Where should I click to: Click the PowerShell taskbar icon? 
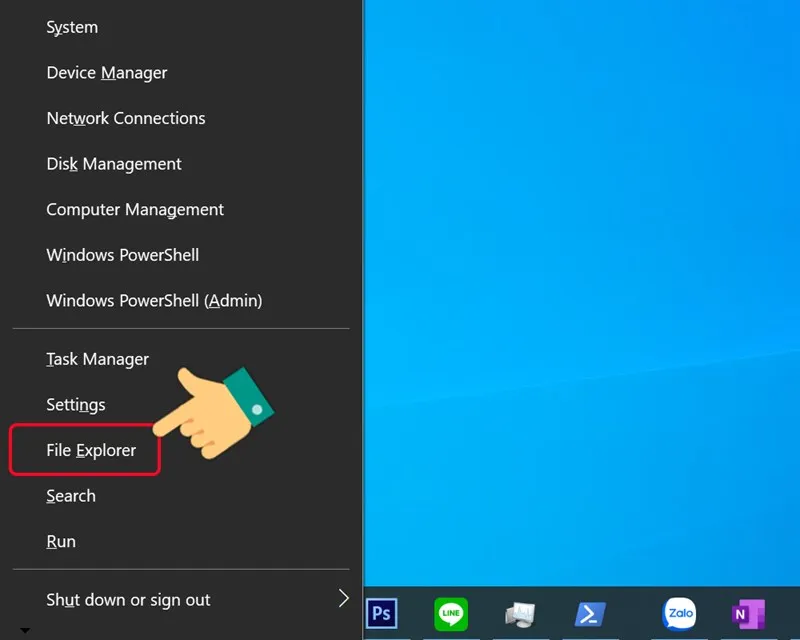tap(591, 613)
